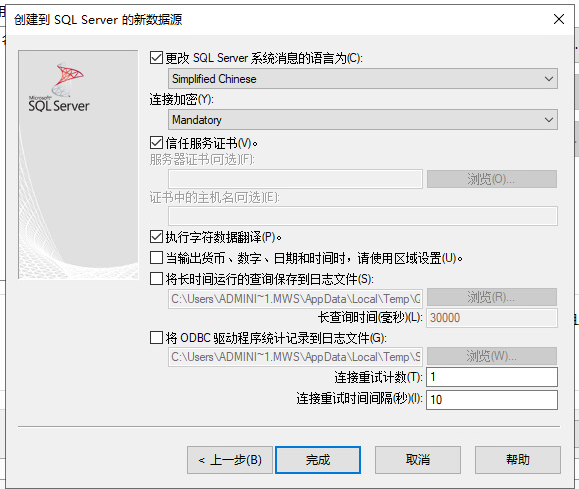Close the SQL Server data source dialog
Viewport: 579px width, 489px height.
(x=559, y=19)
